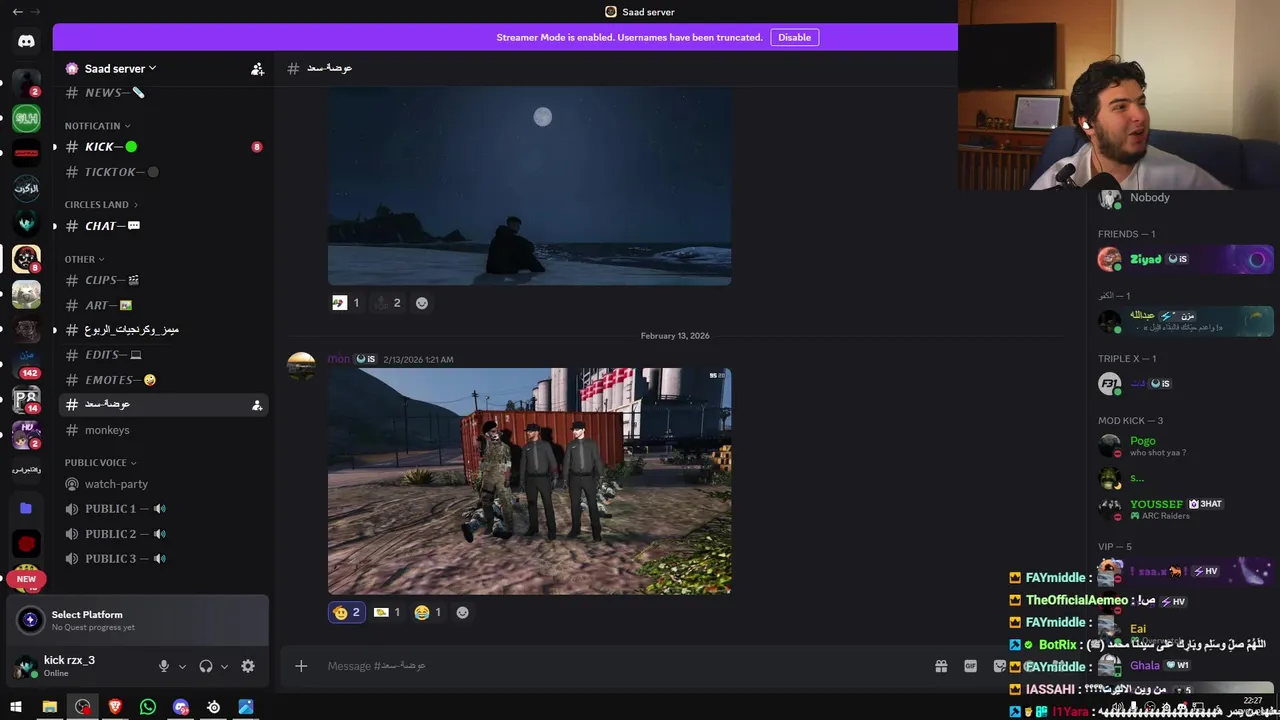Viewport: 1280px width, 720px height.
Task: Open the EMOTES channel
Action: point(163,380)
